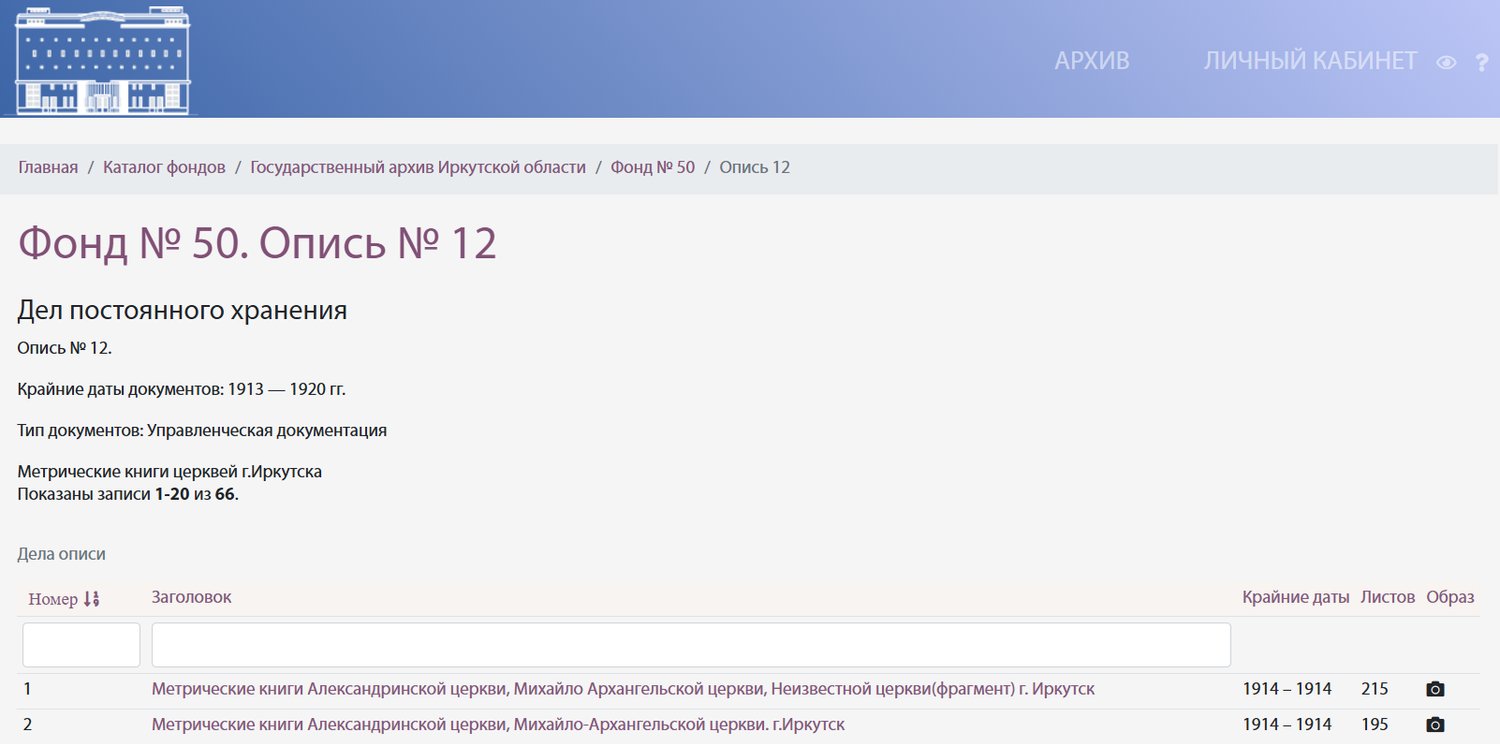
Task: Sort the table by the Номер column icon
Action: click(x=91, y=599)
